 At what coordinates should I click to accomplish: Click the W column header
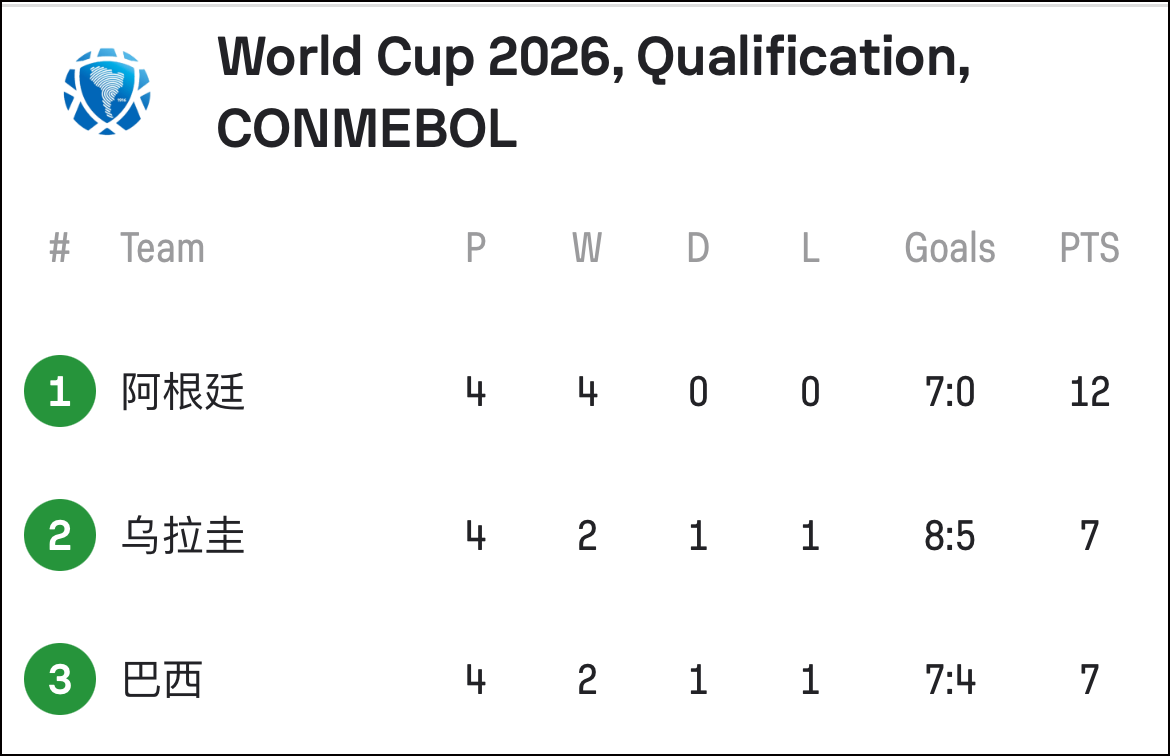coord(587,248)
